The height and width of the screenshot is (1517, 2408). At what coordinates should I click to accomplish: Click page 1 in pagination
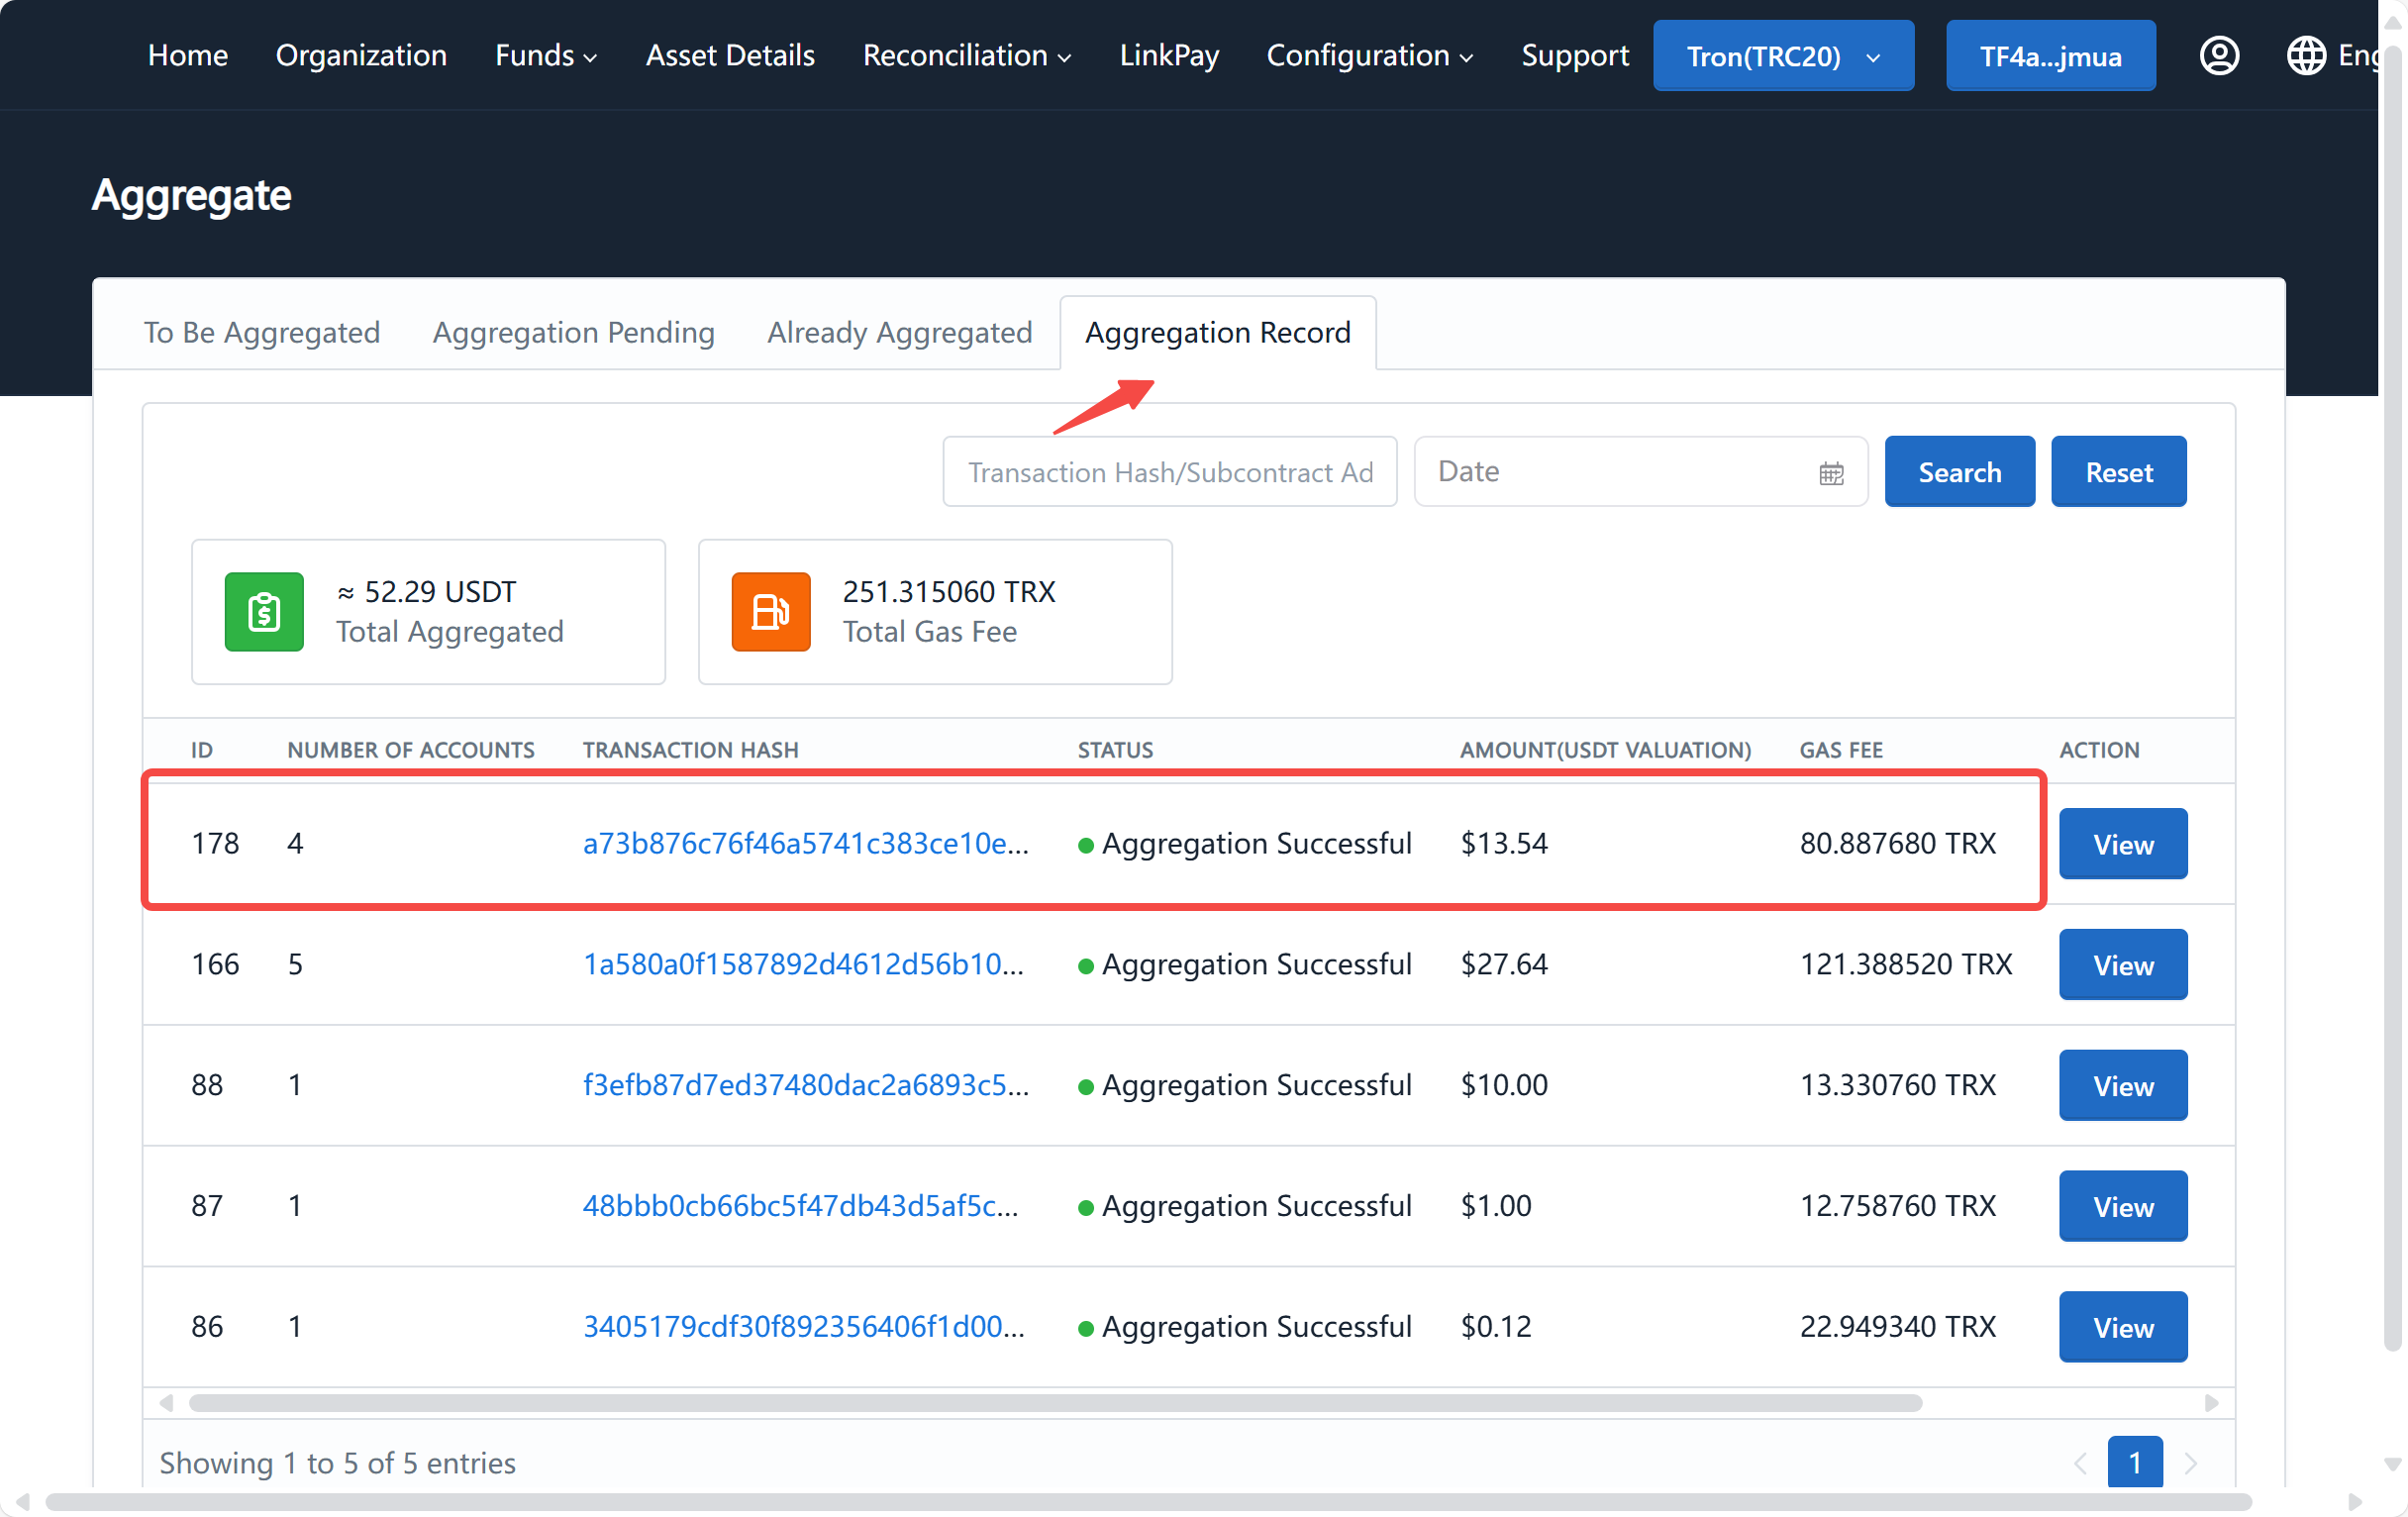point(2134,1461)
